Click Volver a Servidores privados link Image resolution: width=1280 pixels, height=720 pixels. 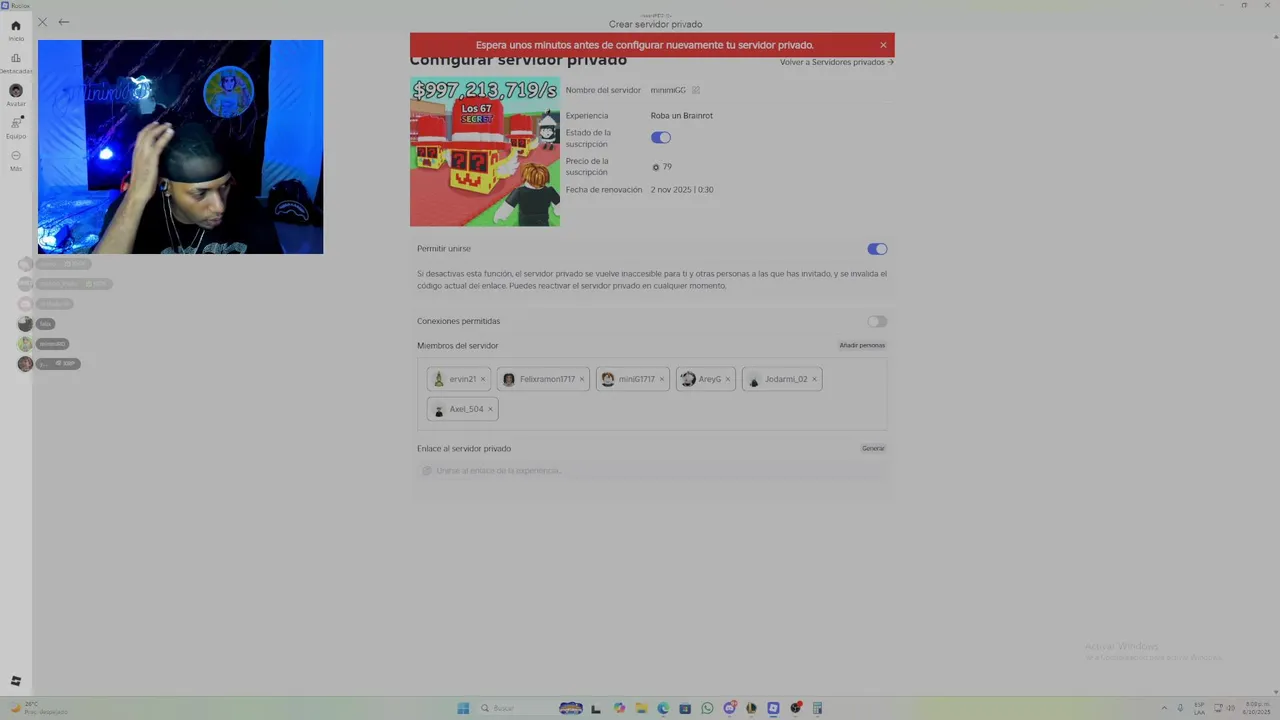[x=837, y=62]
